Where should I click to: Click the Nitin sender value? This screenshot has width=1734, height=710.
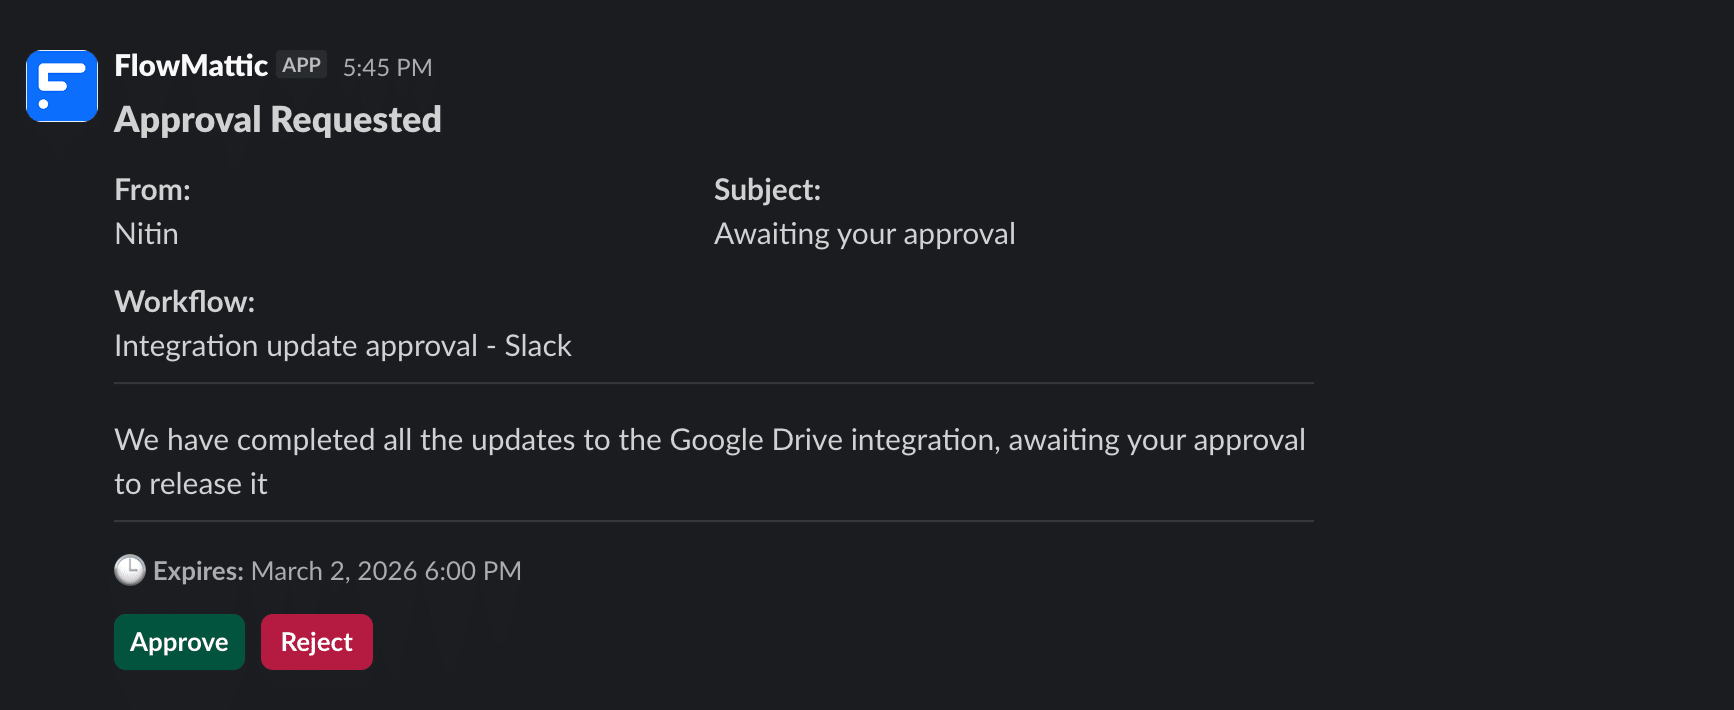(146, 233)
